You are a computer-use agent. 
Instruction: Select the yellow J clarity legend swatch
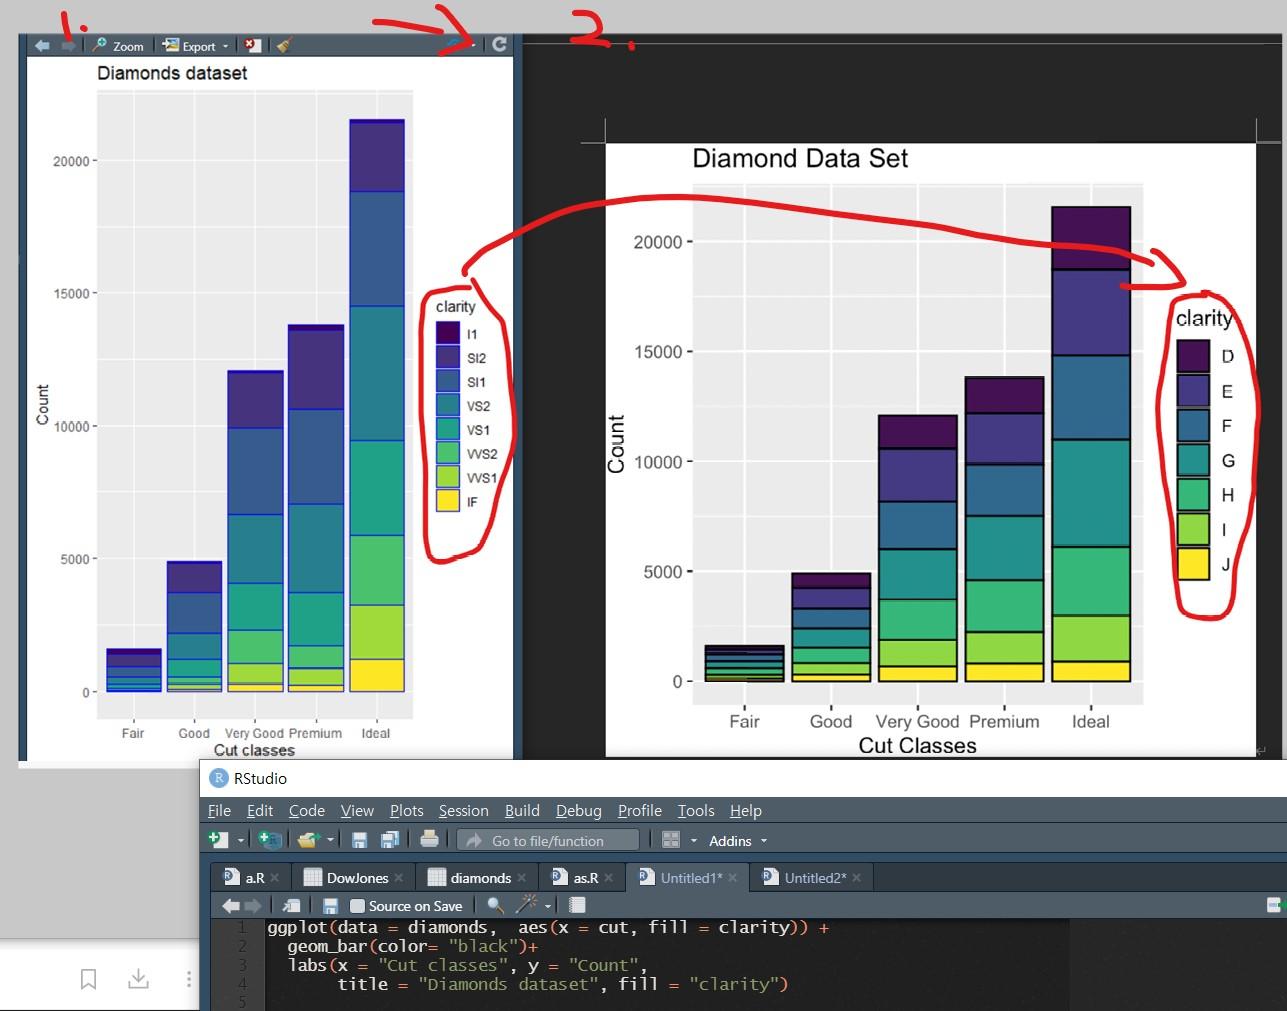[1193, 565]
